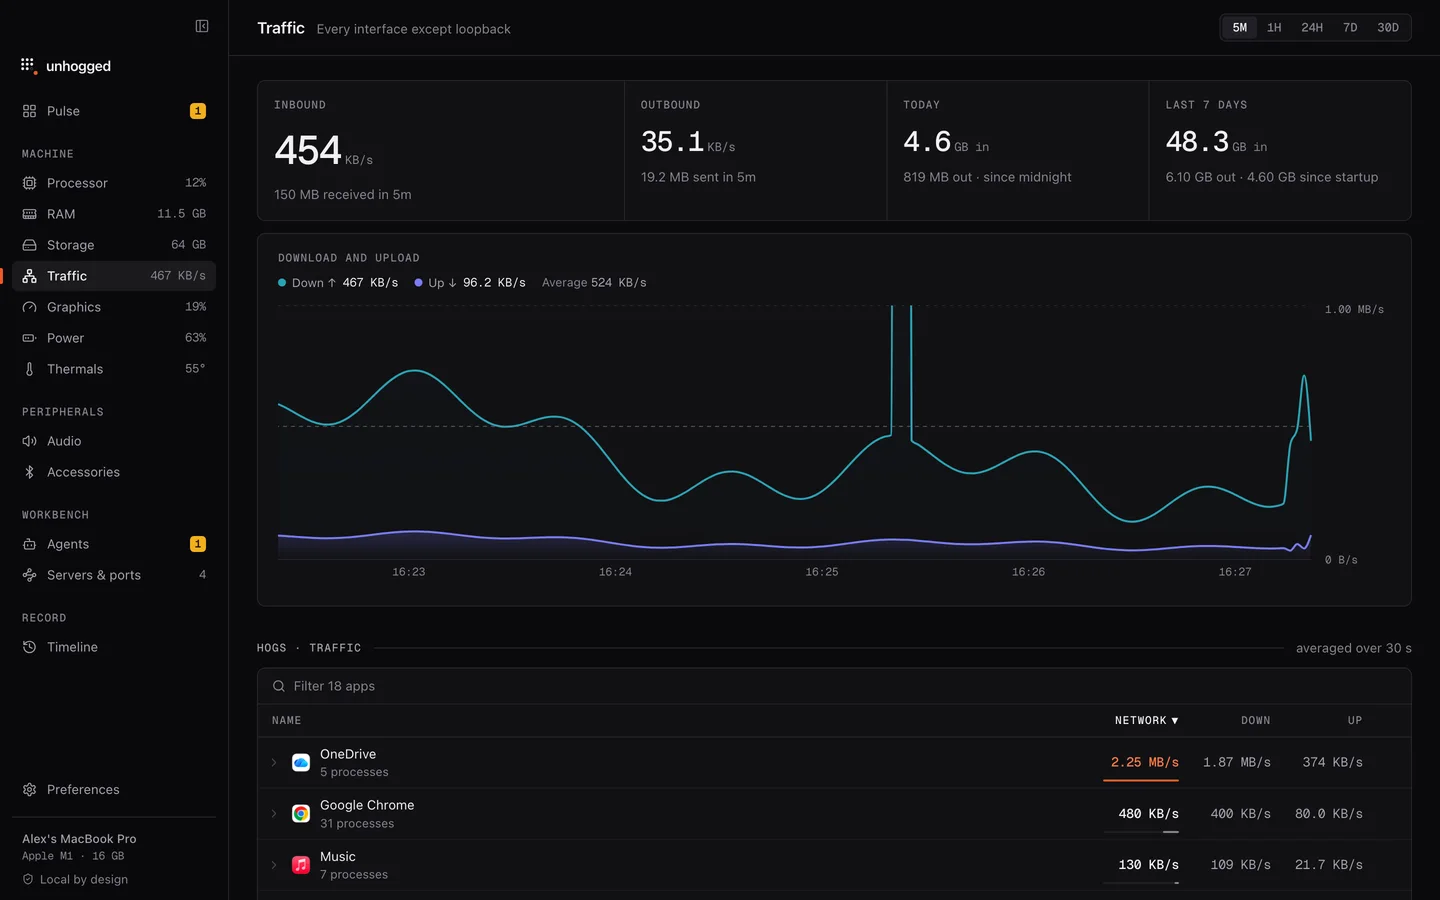Toggle the Down series in the chart legend
1440x900 pixels.
tap(338, 283)
